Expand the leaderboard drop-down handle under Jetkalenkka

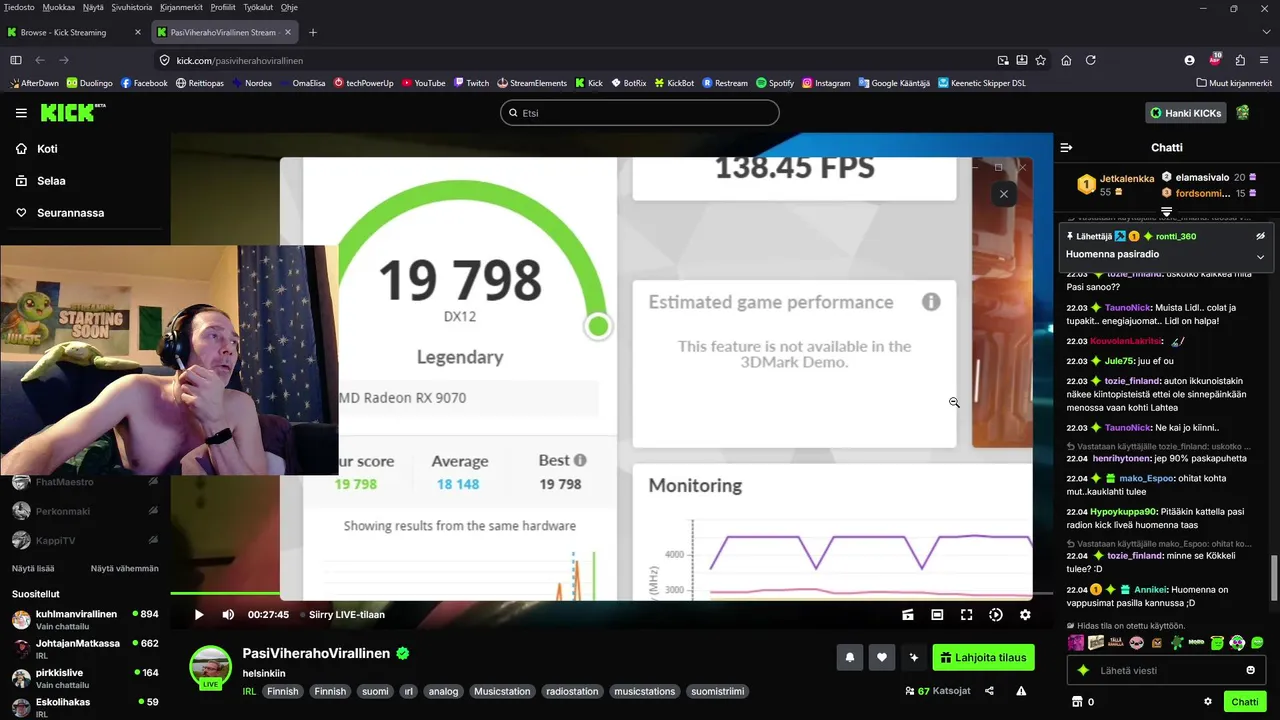(x=1166, y=211)
